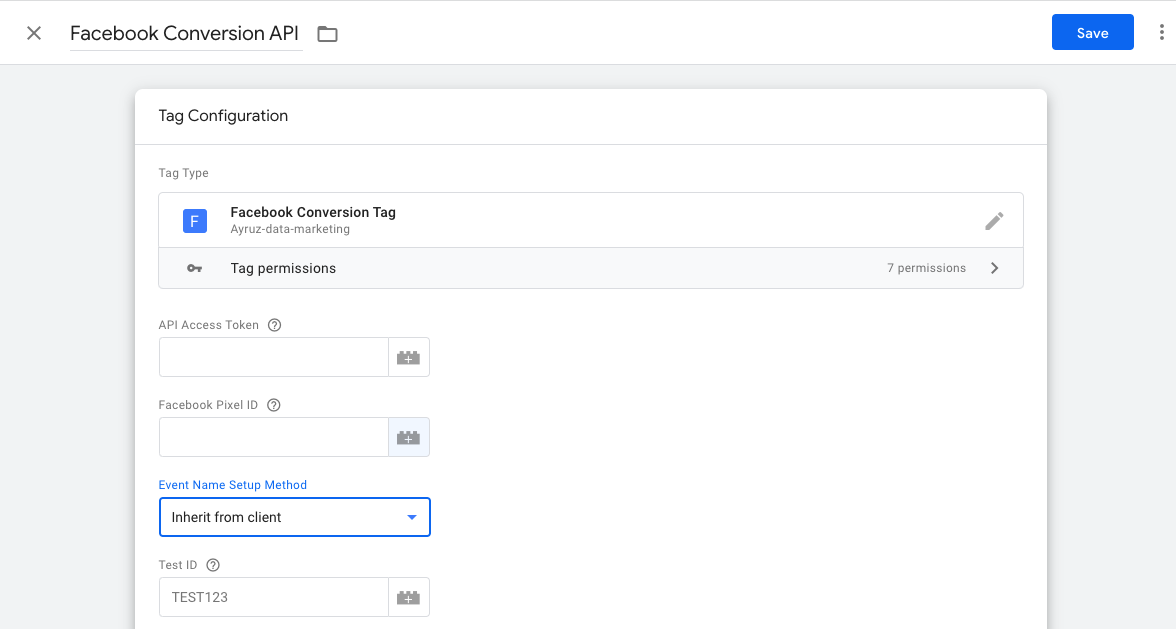Viewport: 1176px width, 629px height.
Task: Click the Tag Type label
Action: (184, 173)
